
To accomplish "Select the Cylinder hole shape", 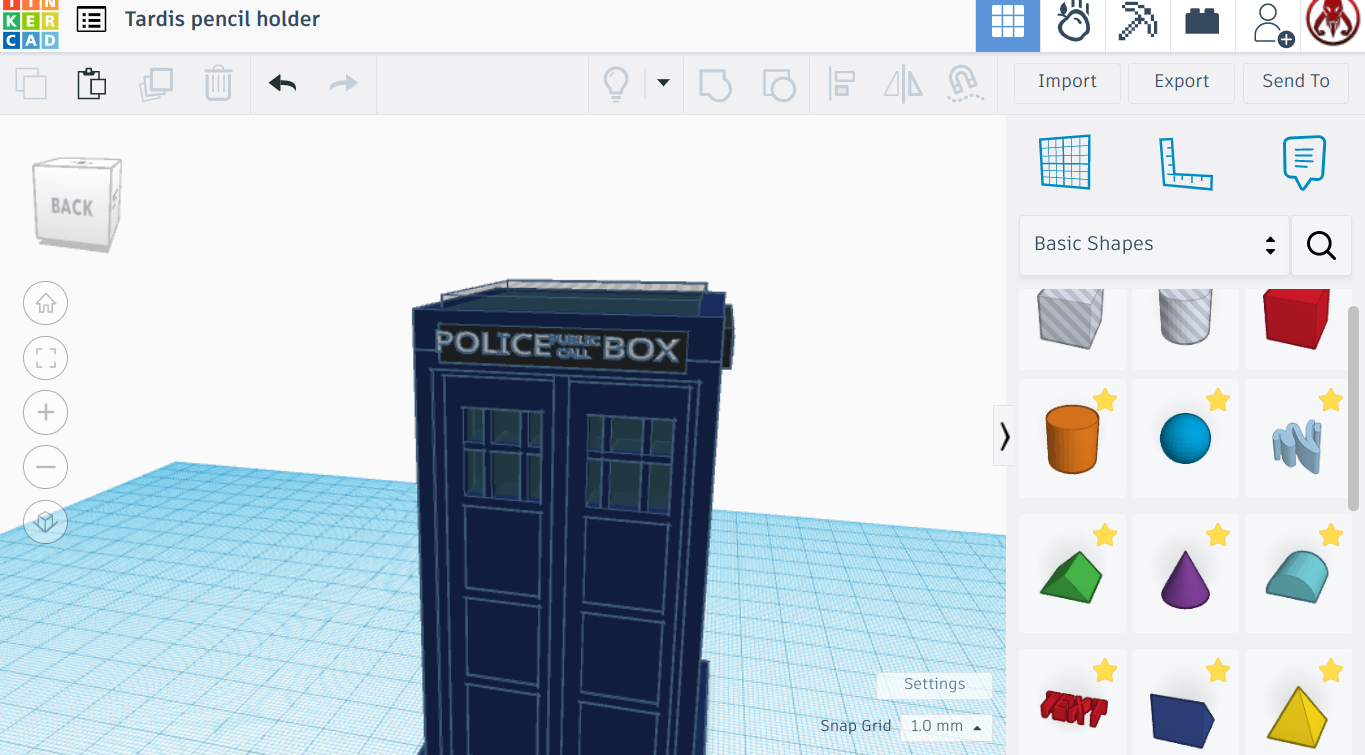I will click(x=1184, y=320).
